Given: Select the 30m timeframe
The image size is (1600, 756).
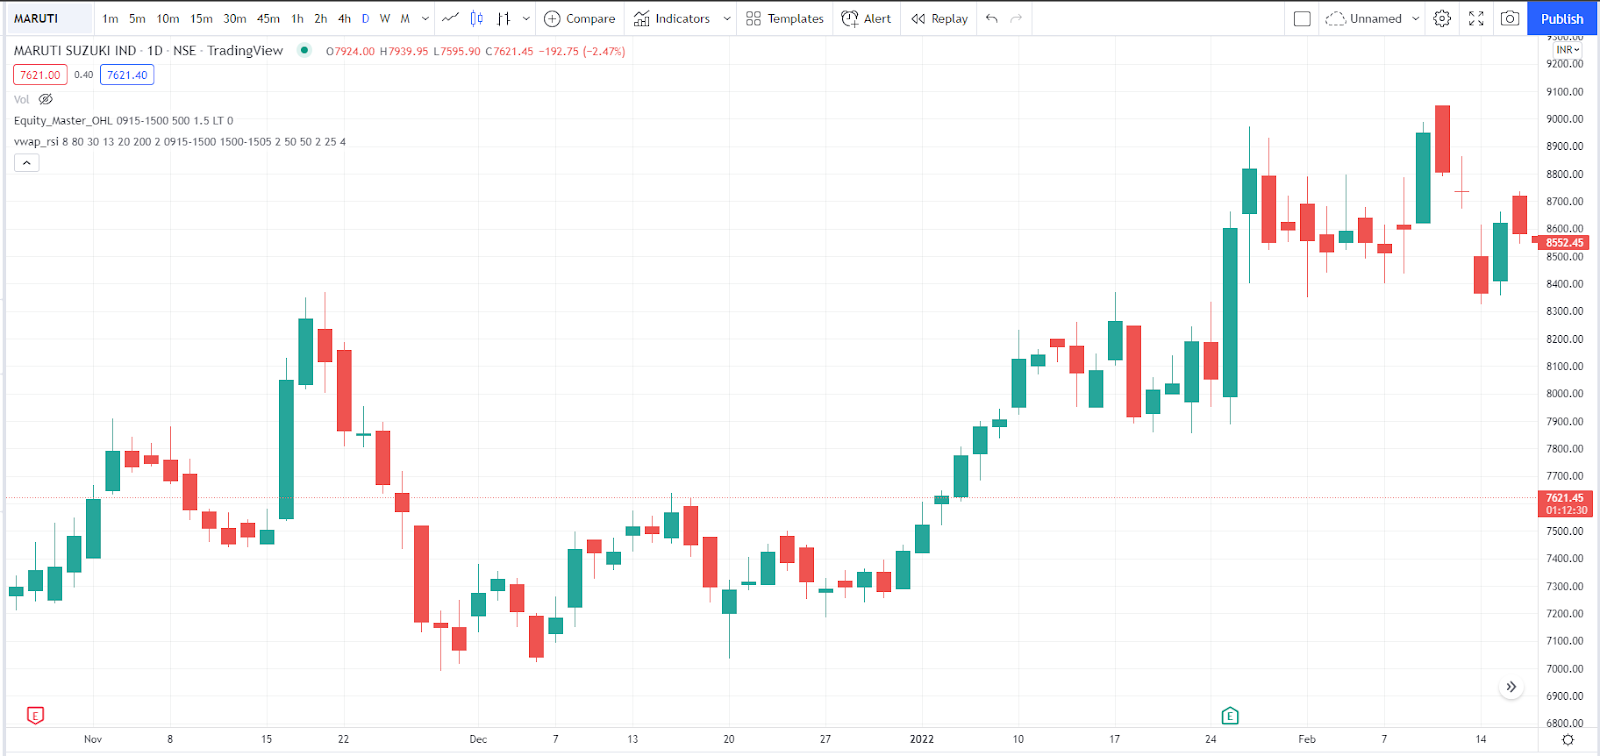Looking at the screenshot, I should pyautogui.click(x=235, y=18).
